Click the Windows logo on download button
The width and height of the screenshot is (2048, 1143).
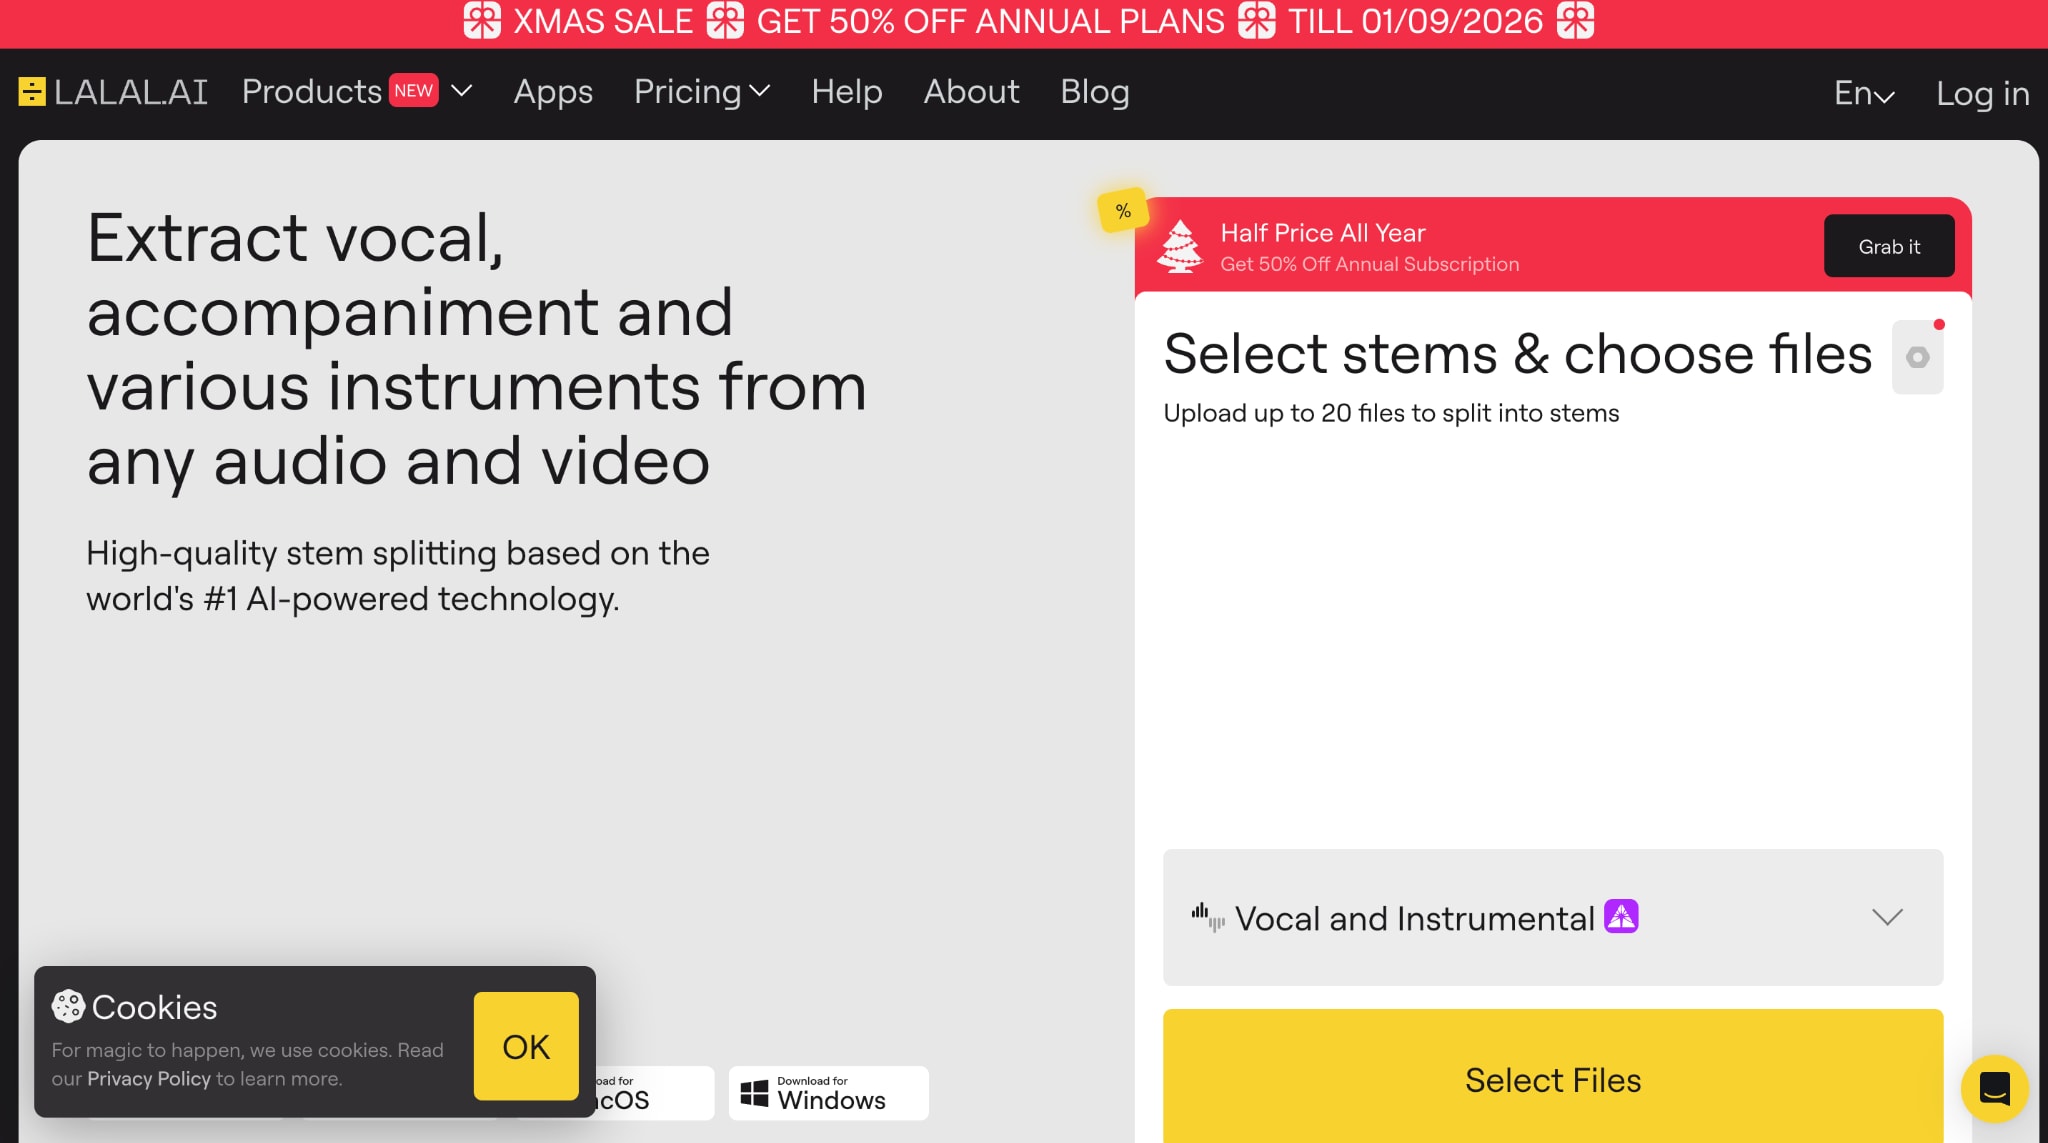(x=753, y=1092)
